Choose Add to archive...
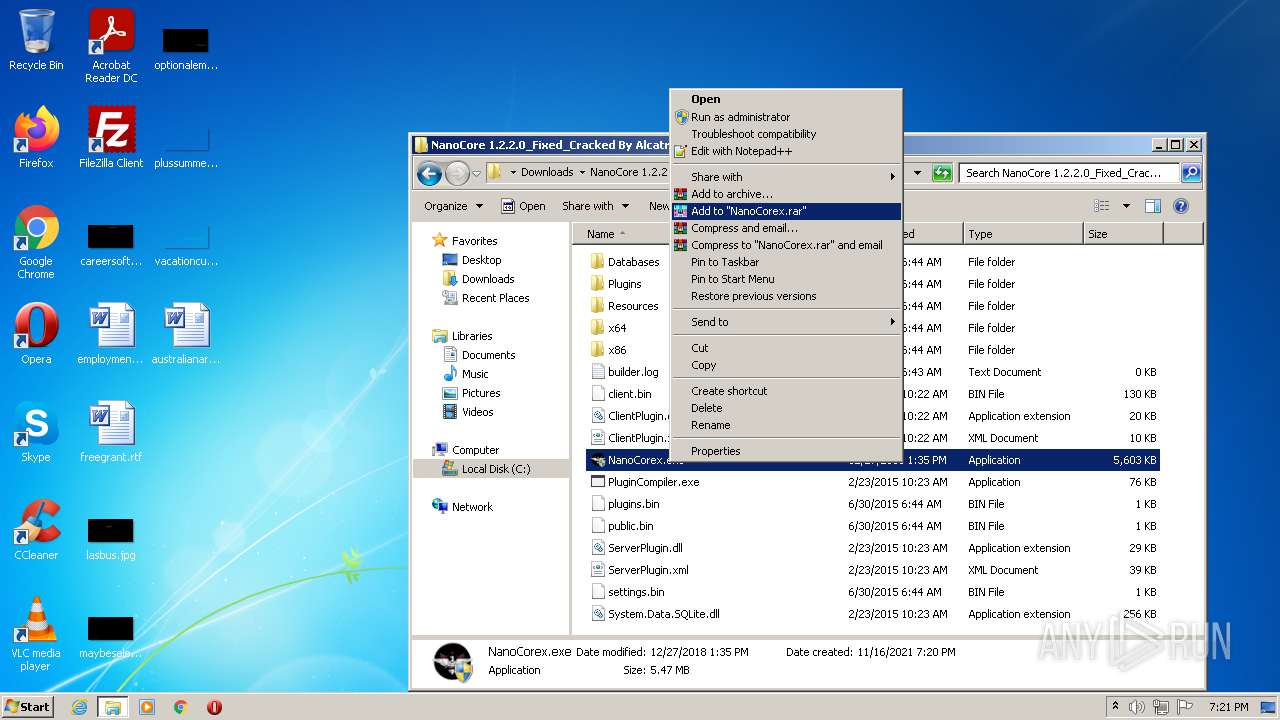 click(x=787, y=194)
